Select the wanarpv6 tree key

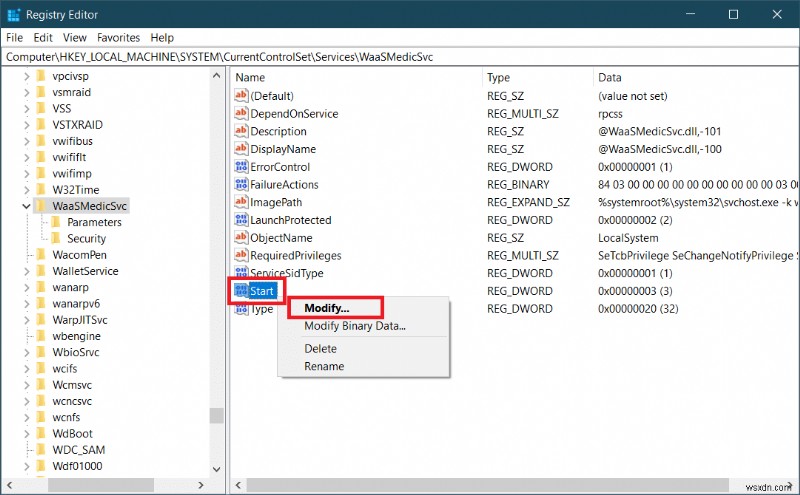(x=76, y=304)
